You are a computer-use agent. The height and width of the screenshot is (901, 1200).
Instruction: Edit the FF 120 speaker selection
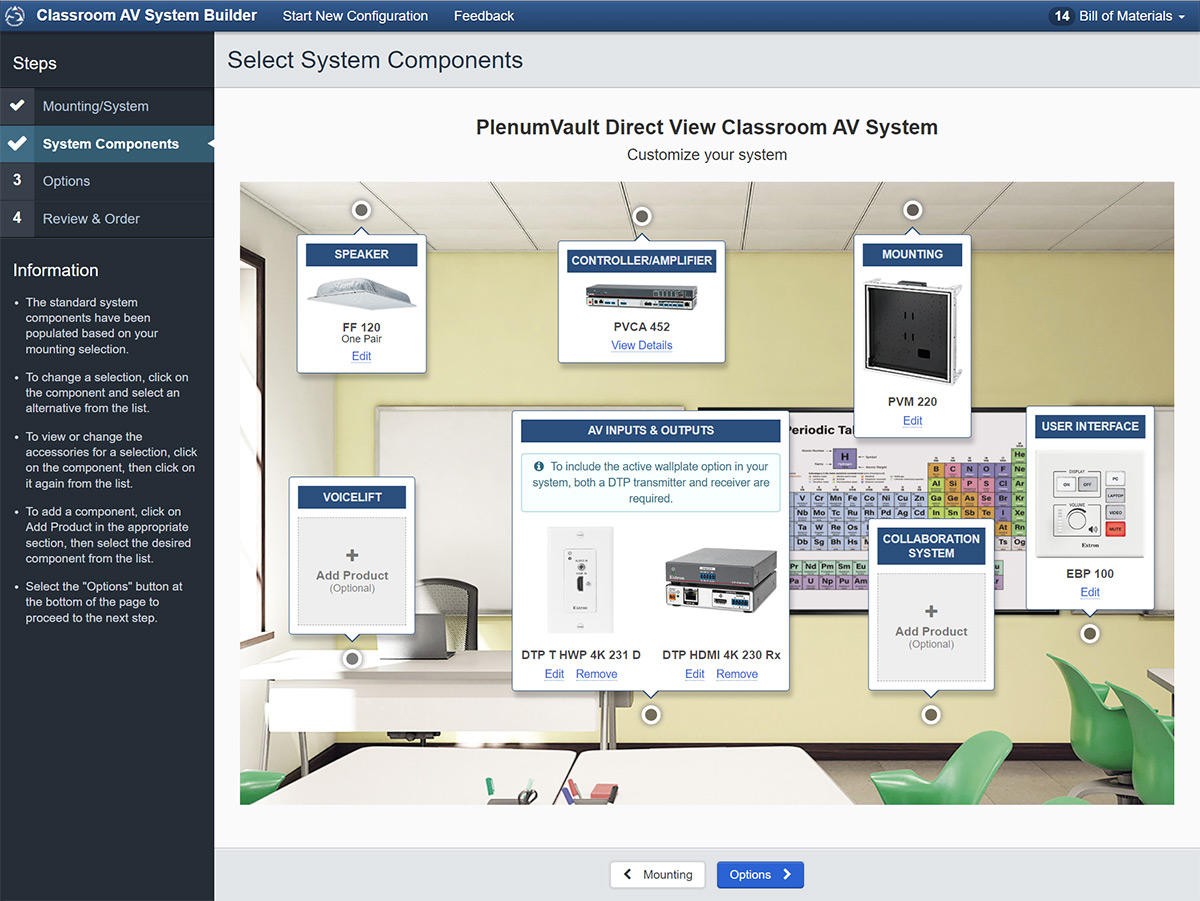click(x=361, y=356)
